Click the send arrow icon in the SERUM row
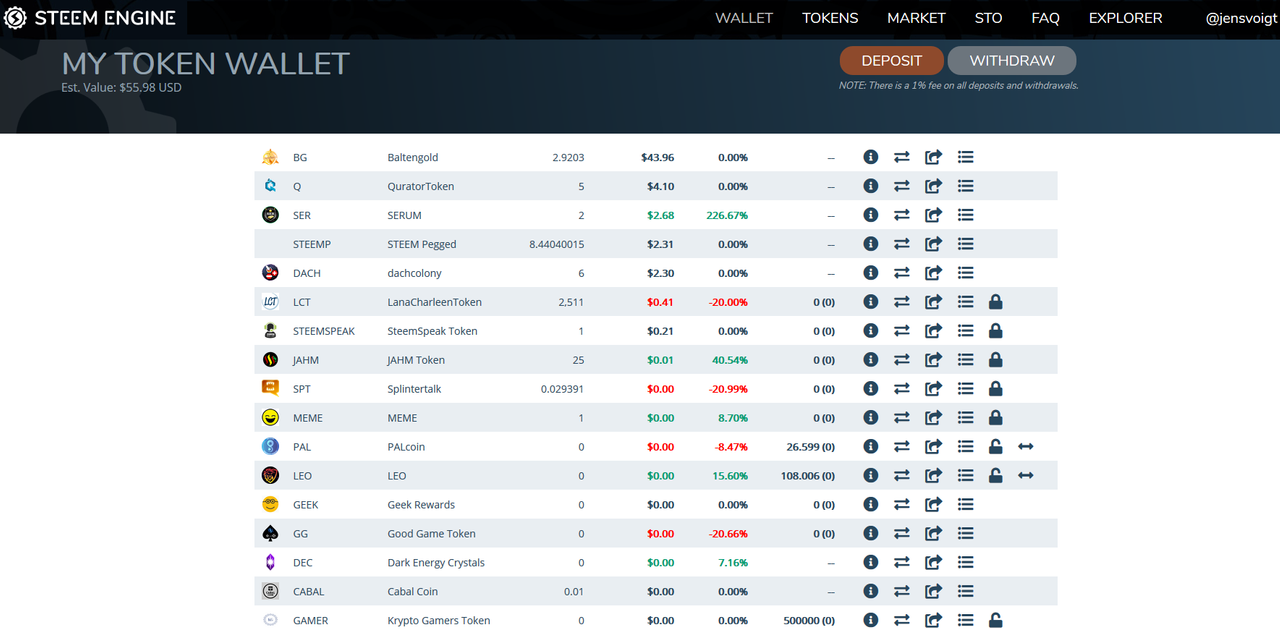This screenshot has height=633, width=1280. [934, 215]
